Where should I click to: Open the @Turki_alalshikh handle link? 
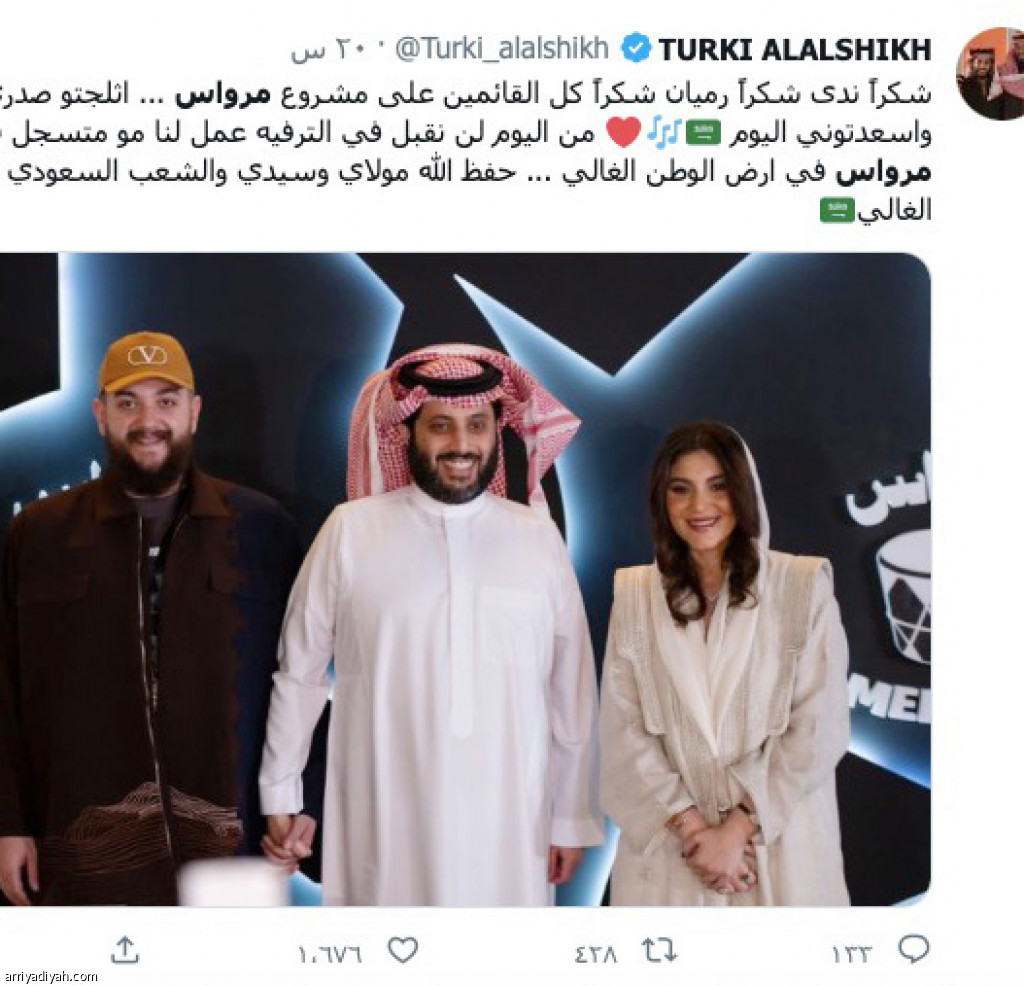pyautogui.click(x=502, y=49)
